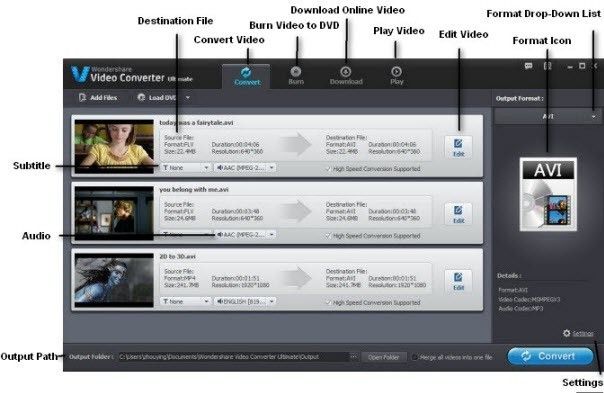Click the file name 'you belong with me.avi'
604x393 pixels.
point(194,190)
